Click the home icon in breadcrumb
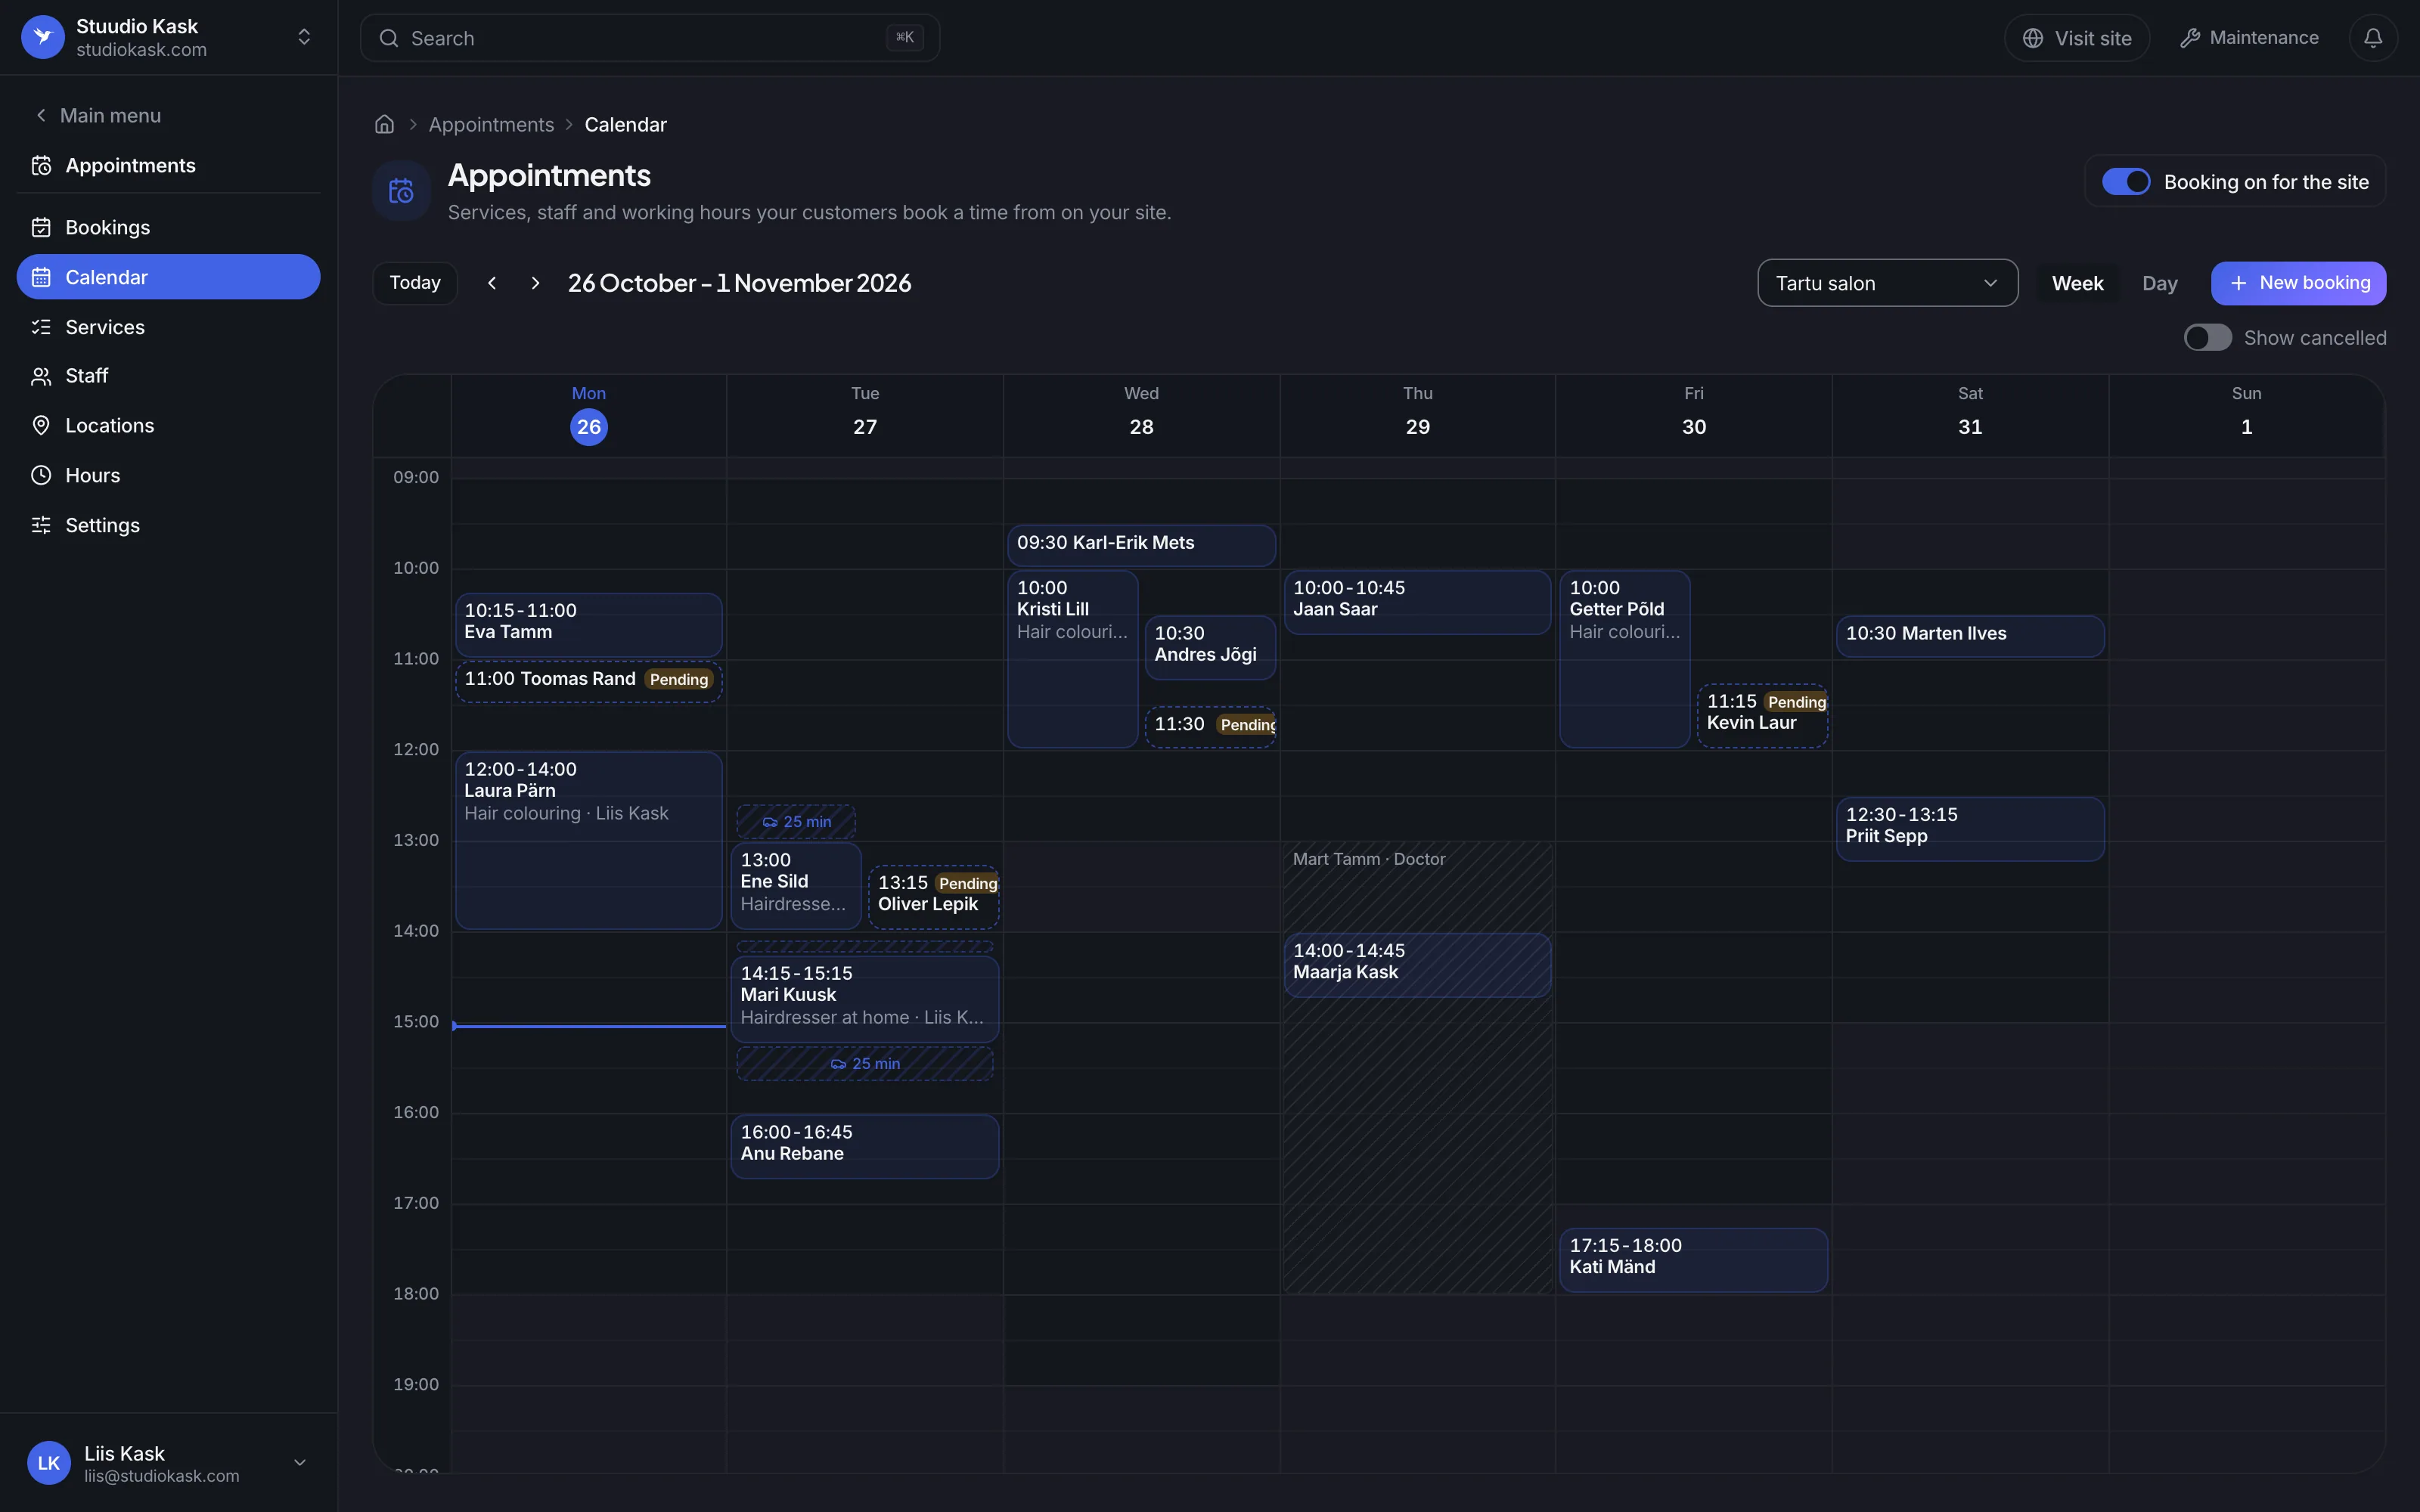 pos(384,124)
